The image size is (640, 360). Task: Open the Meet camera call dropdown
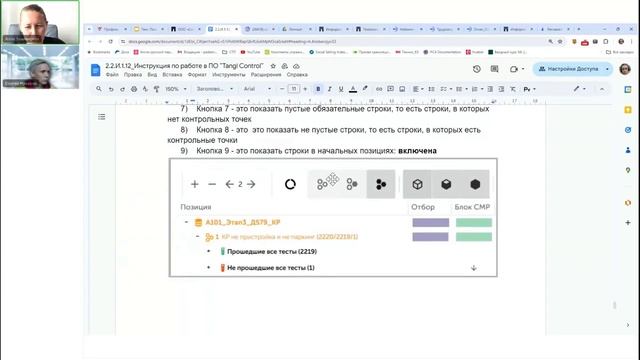[517, 69]
